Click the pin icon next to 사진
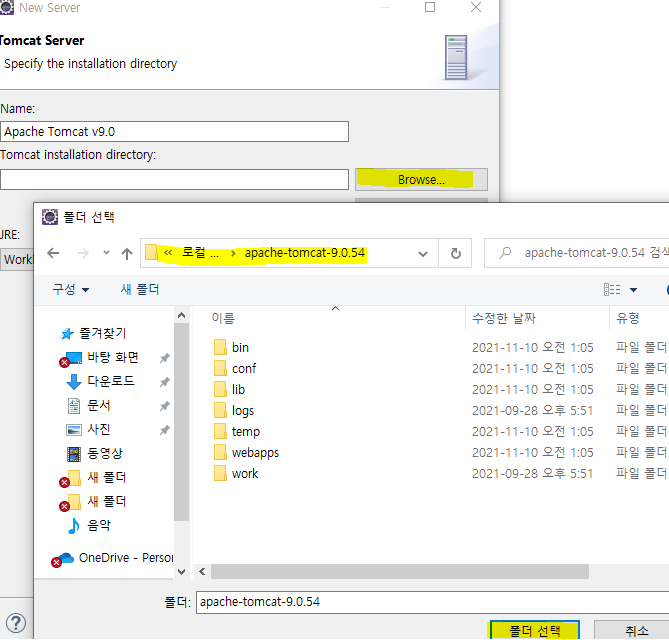The height and width of the screenshot is (640, 669). [x=165, y=430]
